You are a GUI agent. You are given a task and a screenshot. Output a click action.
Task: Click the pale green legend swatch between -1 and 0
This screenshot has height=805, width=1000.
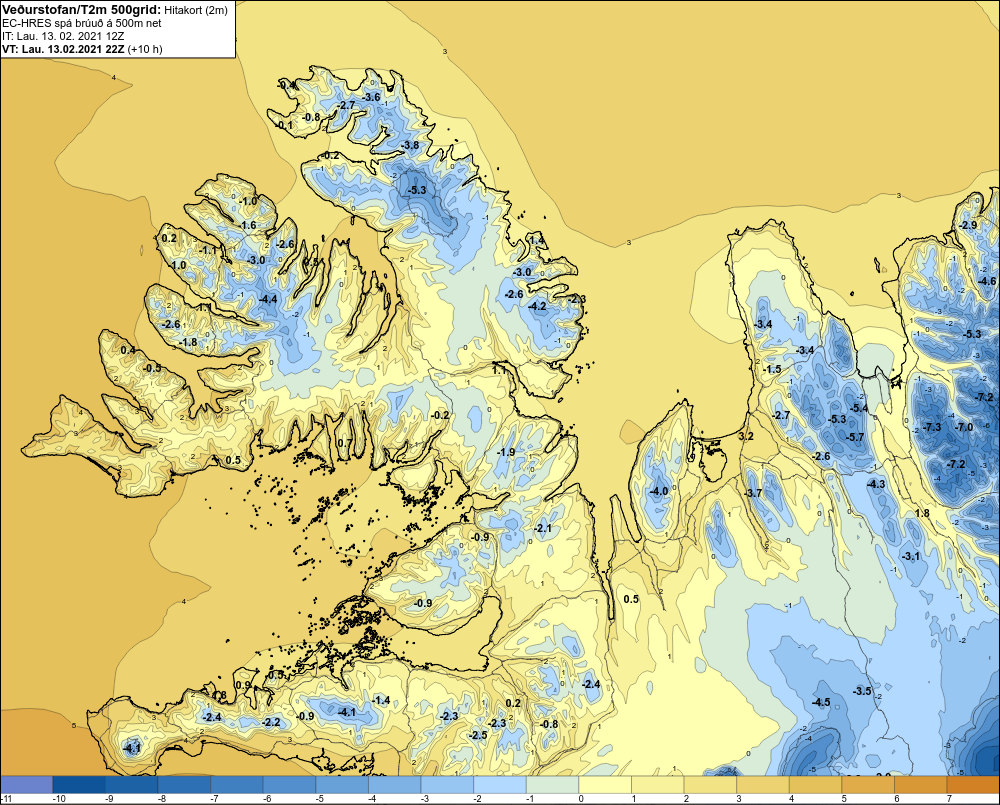coord(553,785)
